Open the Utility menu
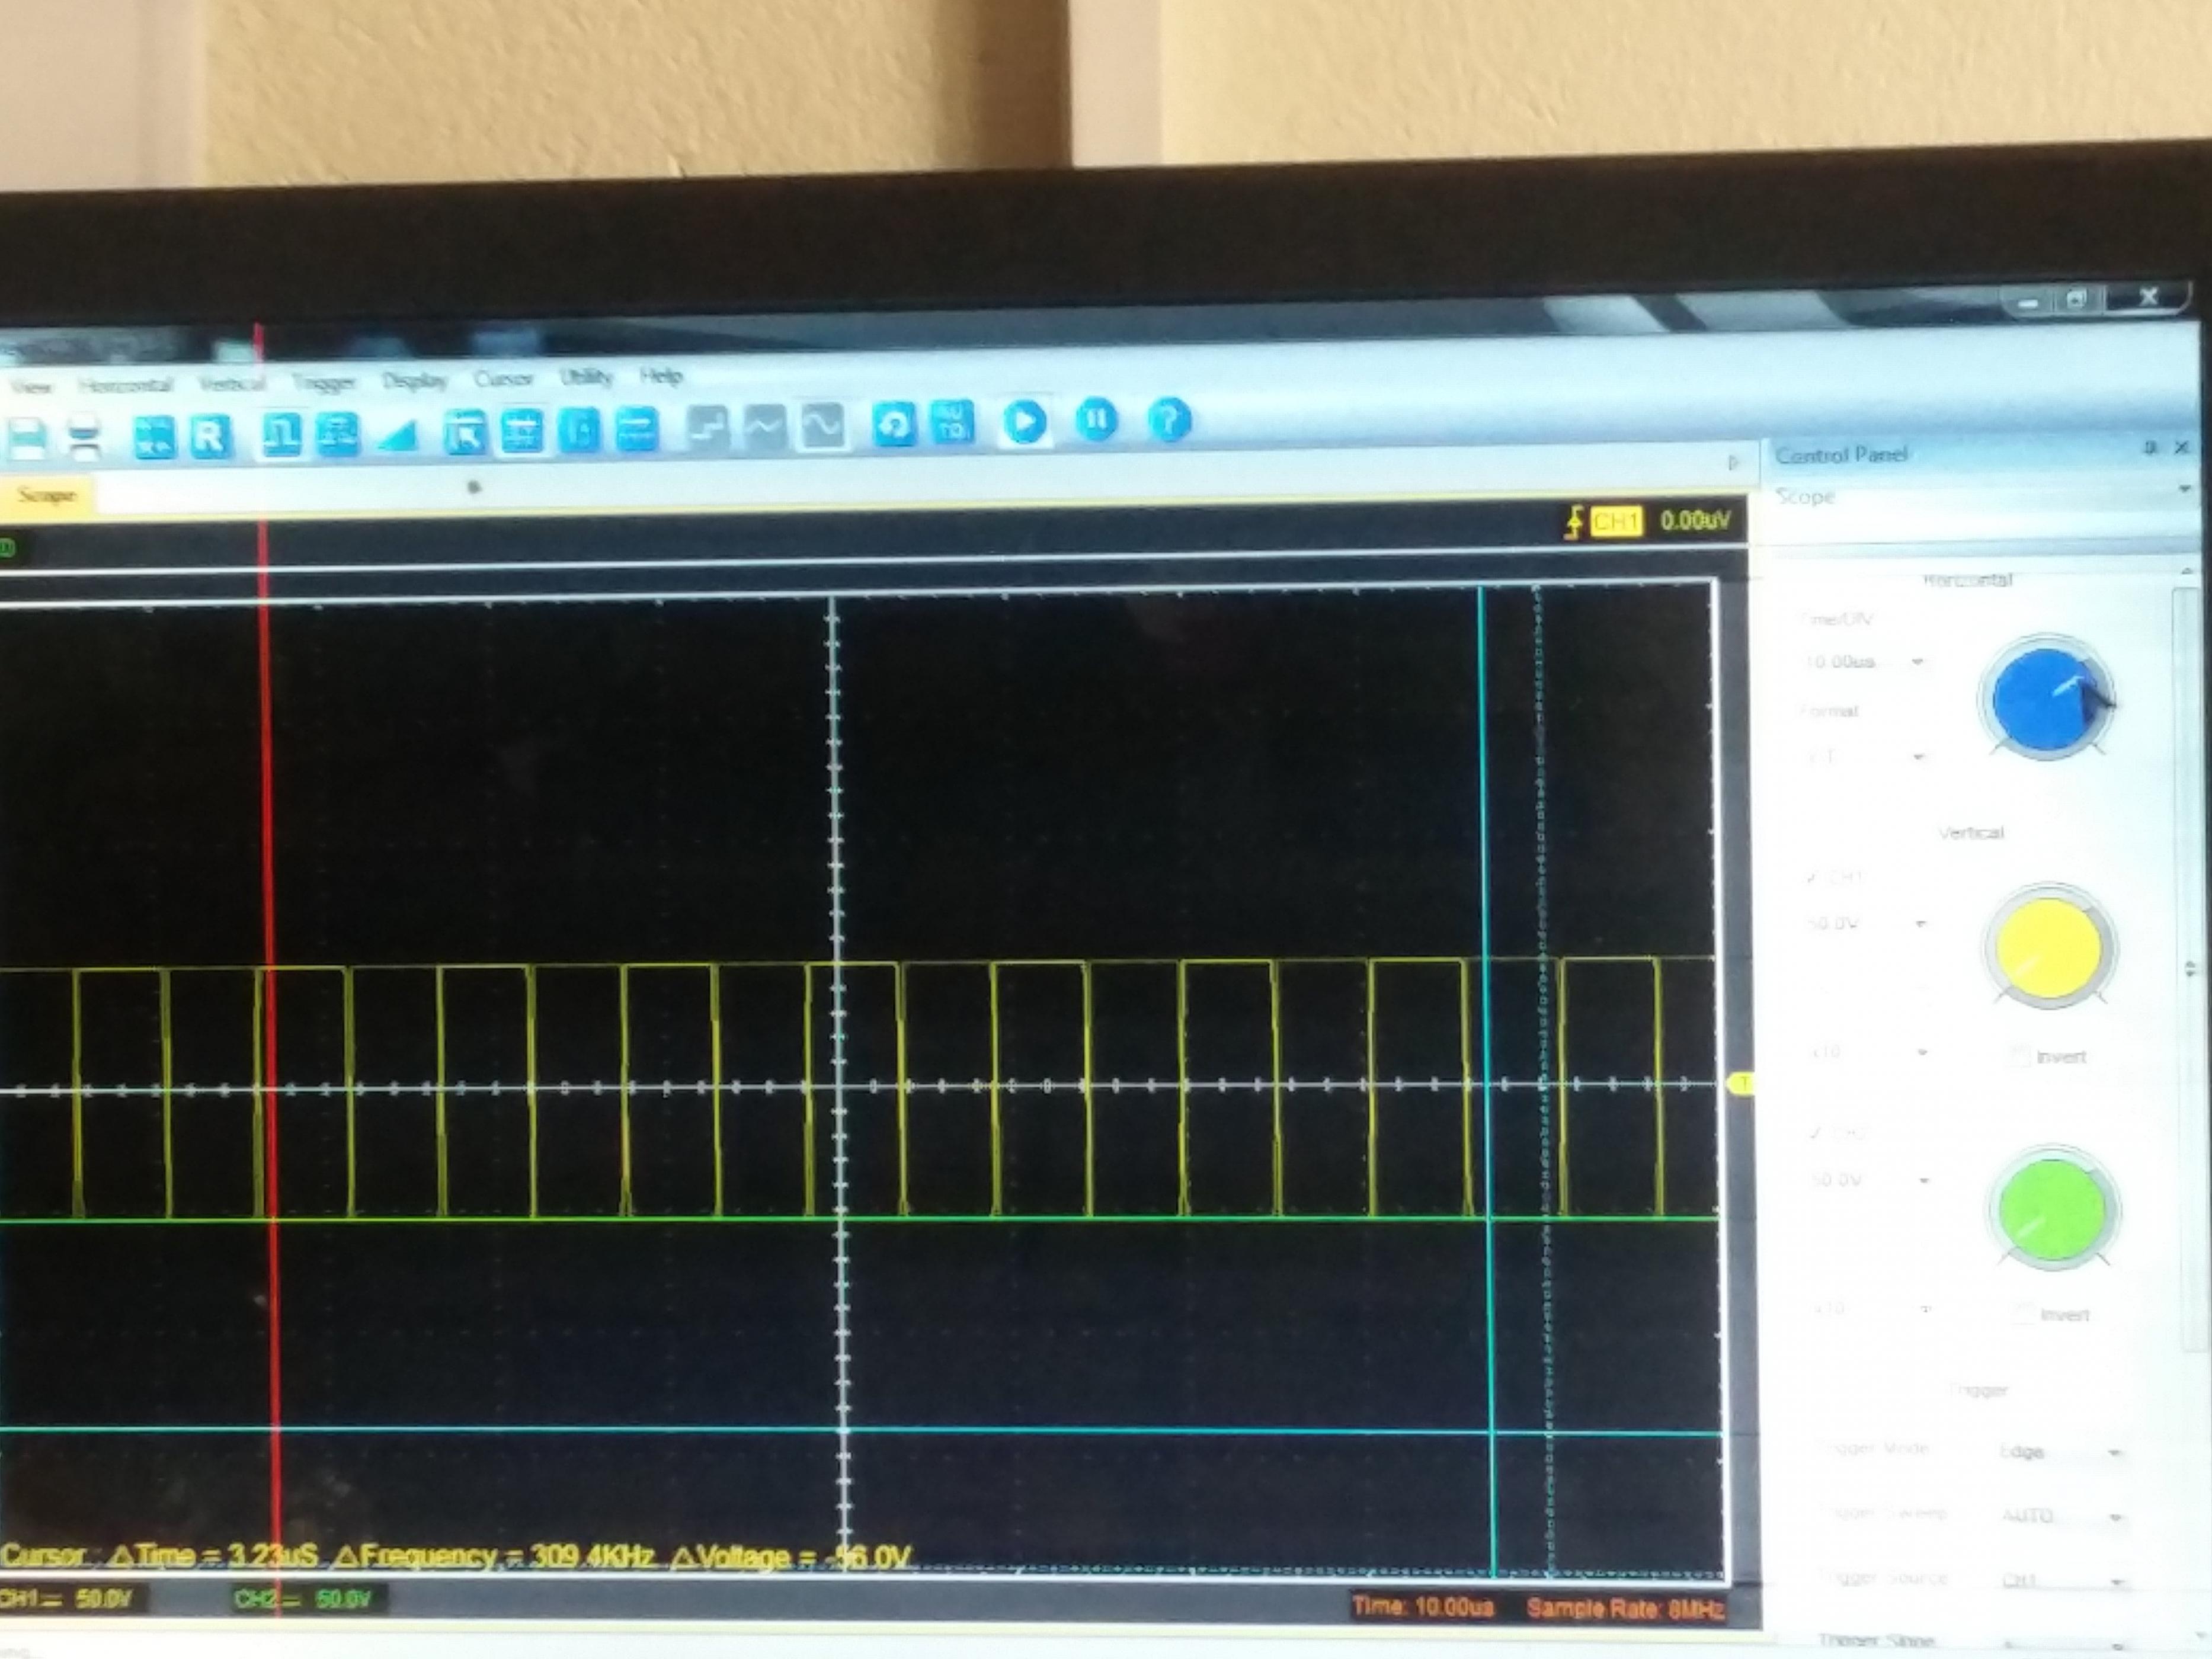 tap(586, 376)
